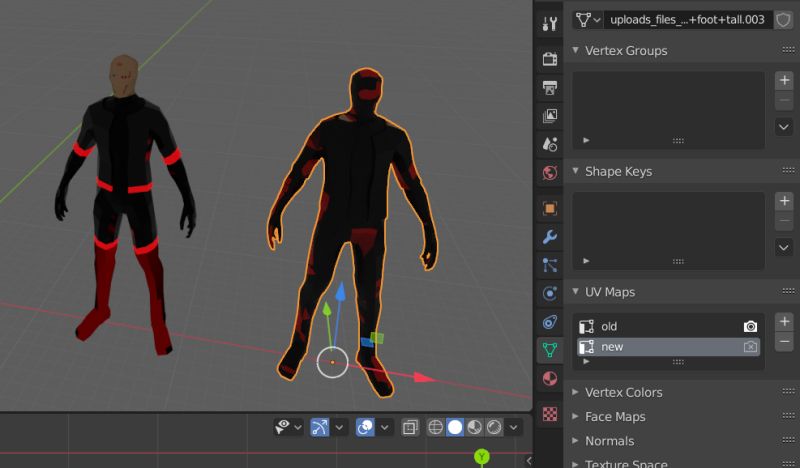Open the Object properties tab (orange square)

tap(549, 208)
